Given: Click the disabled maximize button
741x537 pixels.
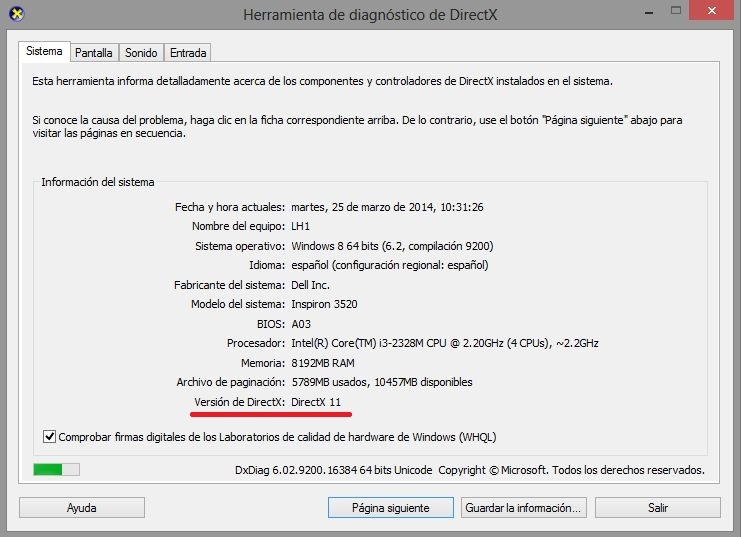Looking at the screenshot, I should (x=676, y=10).
